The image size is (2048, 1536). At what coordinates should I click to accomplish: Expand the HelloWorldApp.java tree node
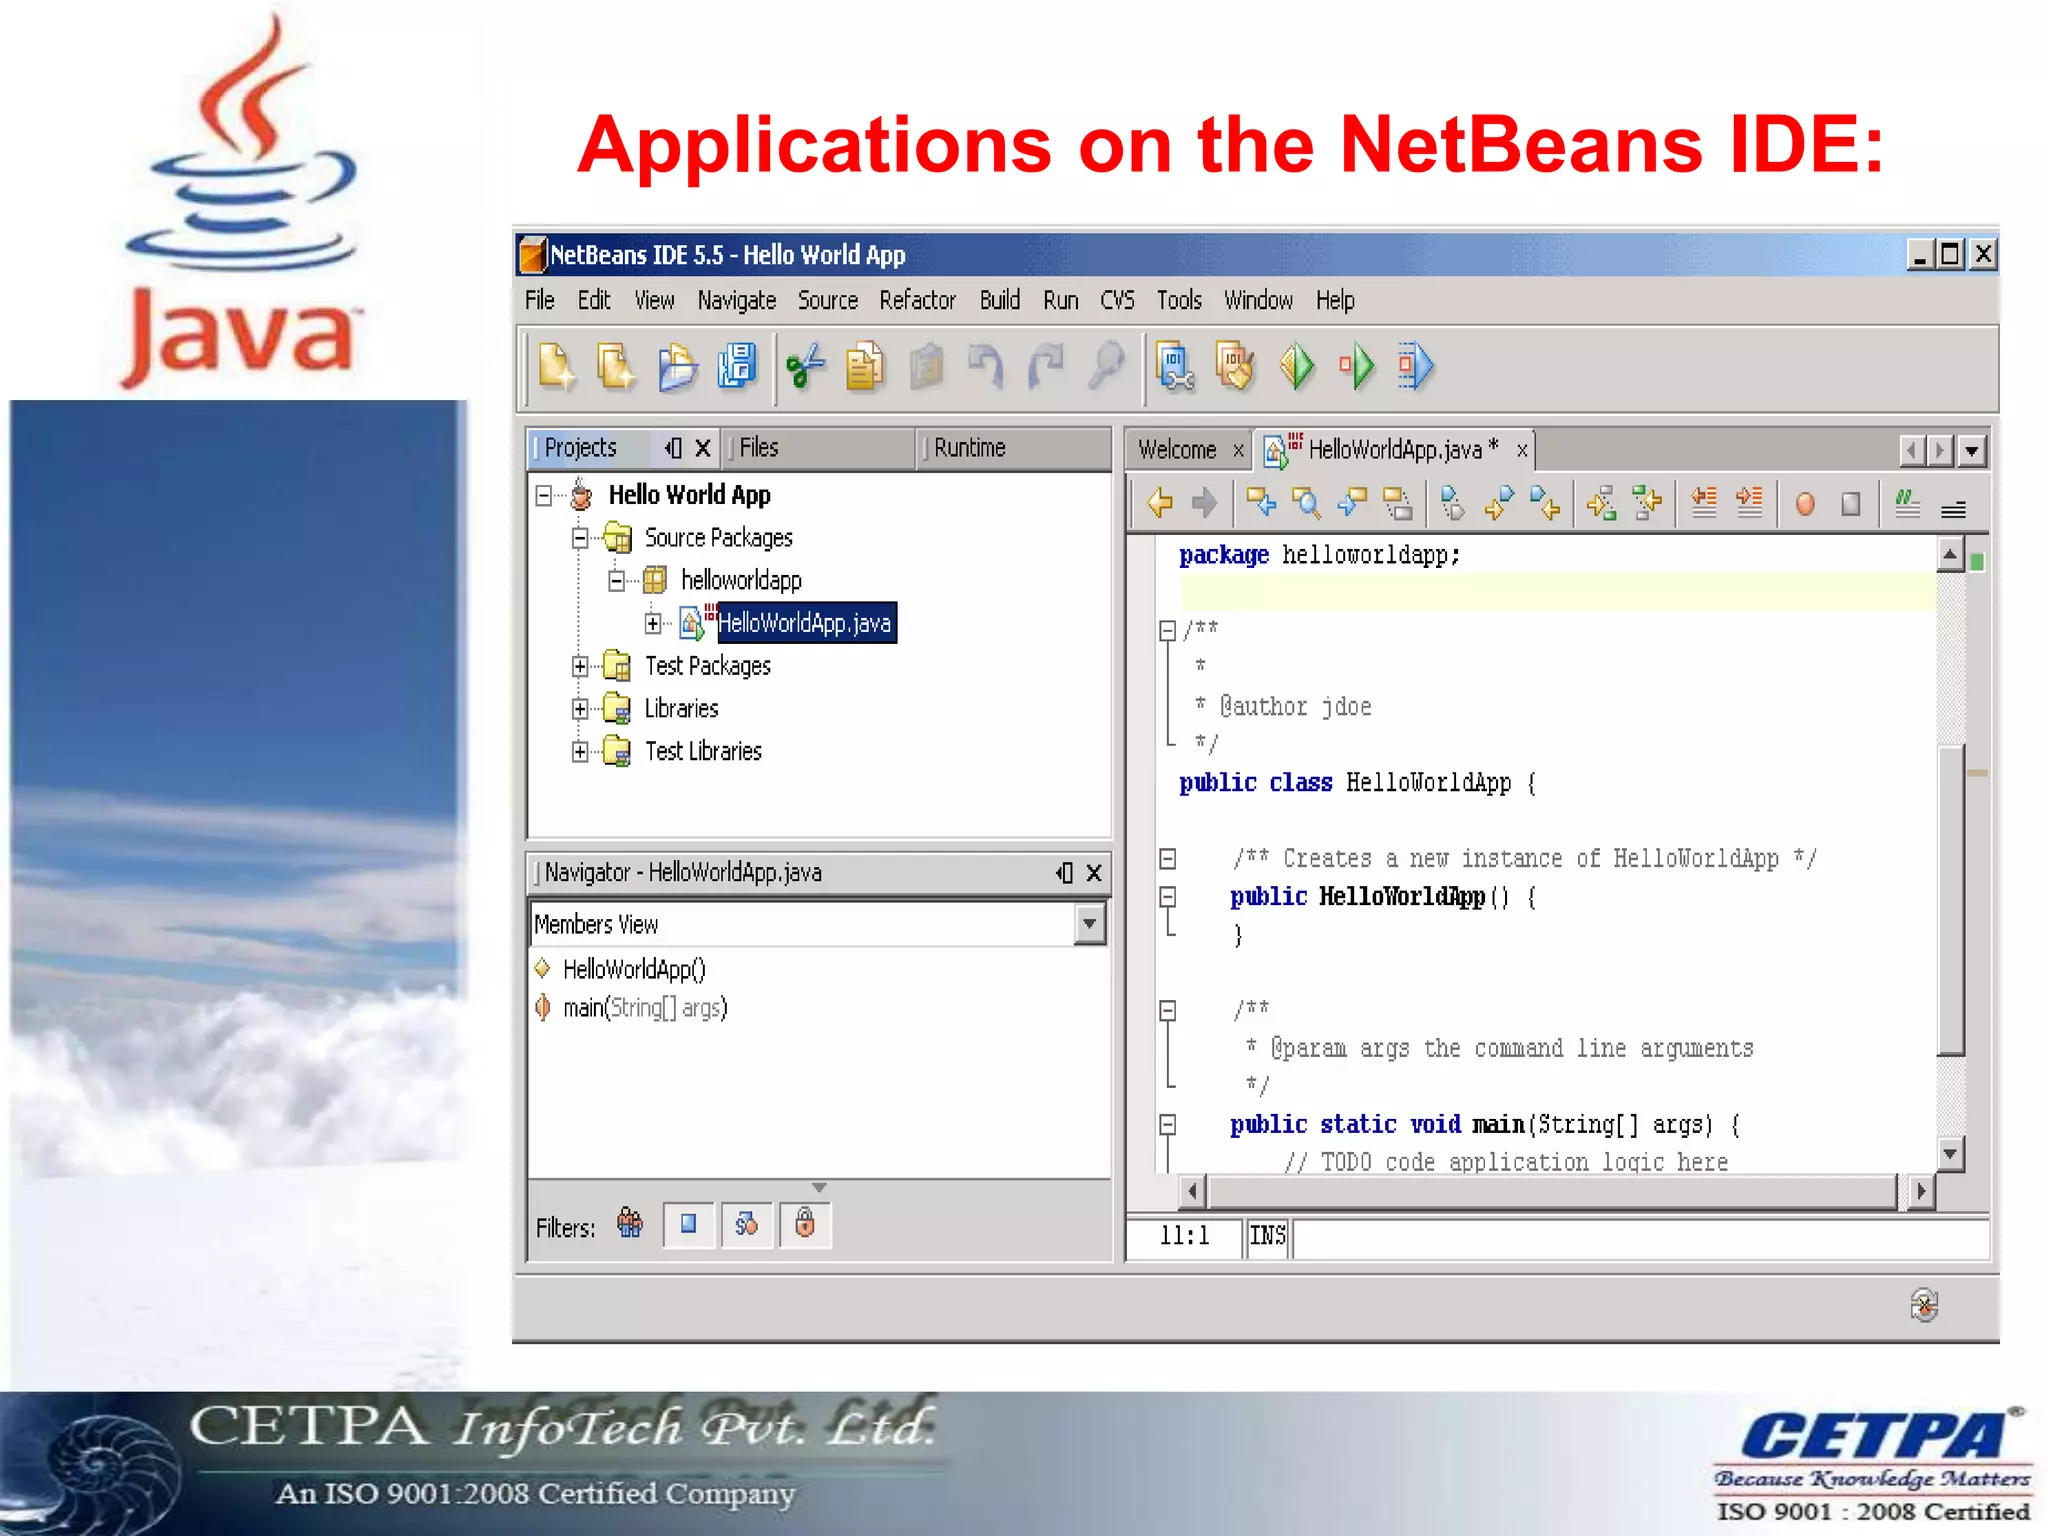[x=653, y=624]
